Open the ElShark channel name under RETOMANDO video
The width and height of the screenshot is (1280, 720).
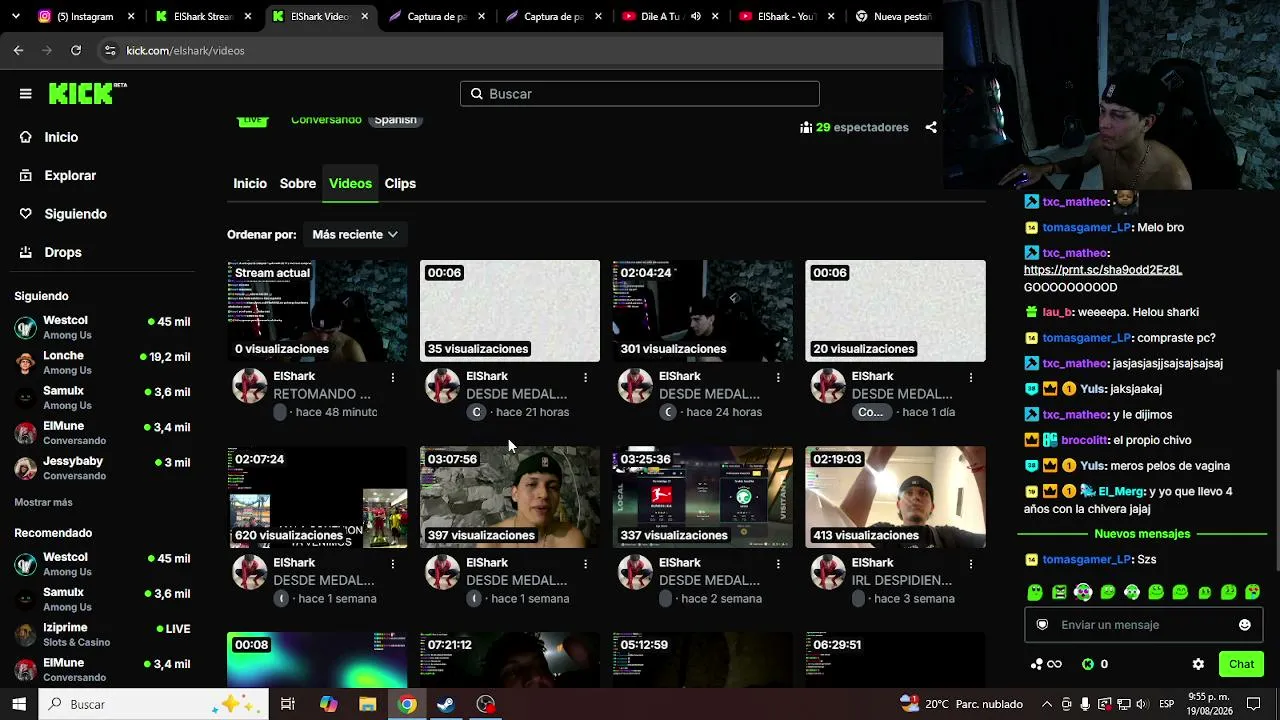coord(294,376)
